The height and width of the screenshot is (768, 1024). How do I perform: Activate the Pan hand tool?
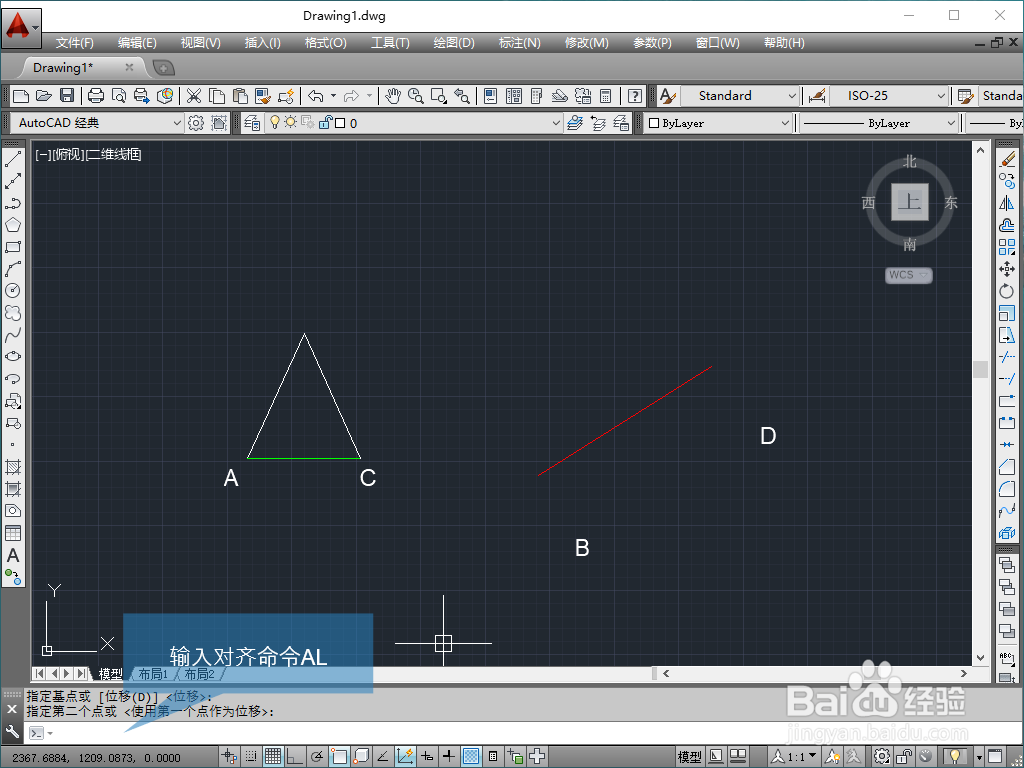[392, 96]
